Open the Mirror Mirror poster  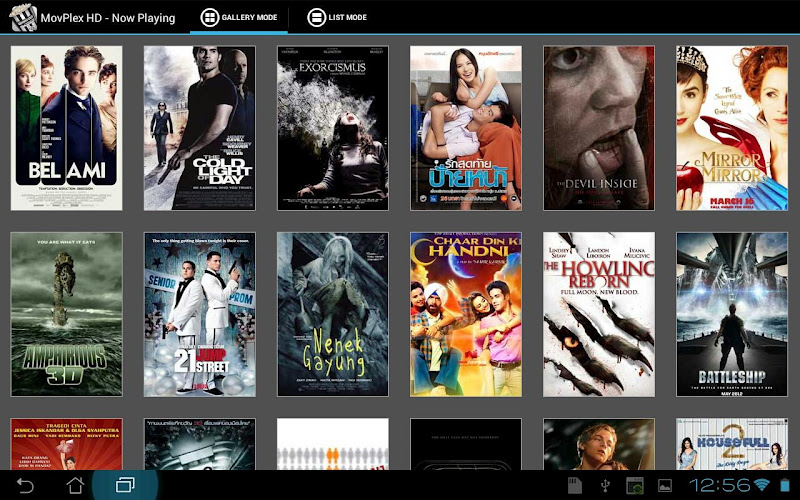(x=732, y=128)
